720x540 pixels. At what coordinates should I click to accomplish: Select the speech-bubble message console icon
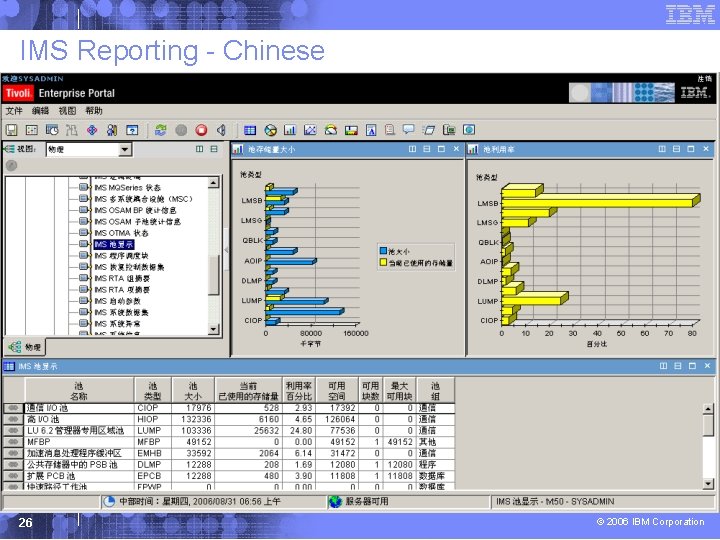(408, 129)
